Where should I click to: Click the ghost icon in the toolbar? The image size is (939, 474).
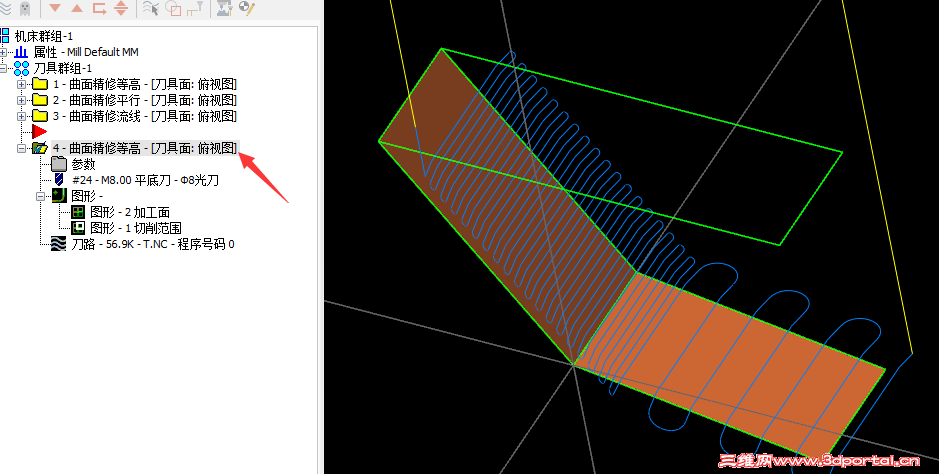25,8
